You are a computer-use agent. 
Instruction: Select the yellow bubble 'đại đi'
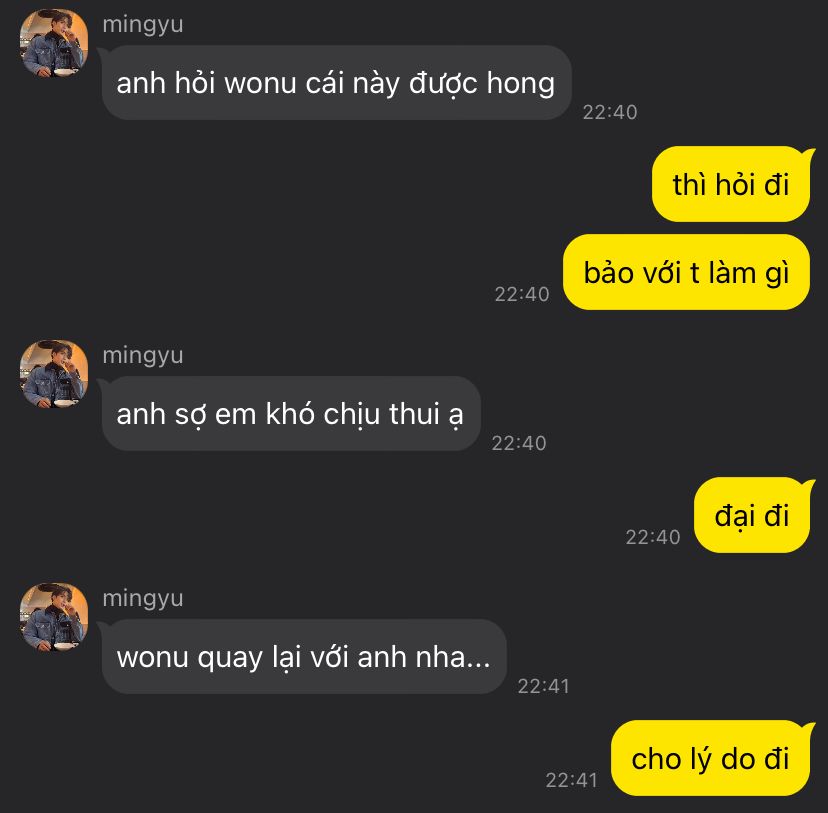point(752,515)
